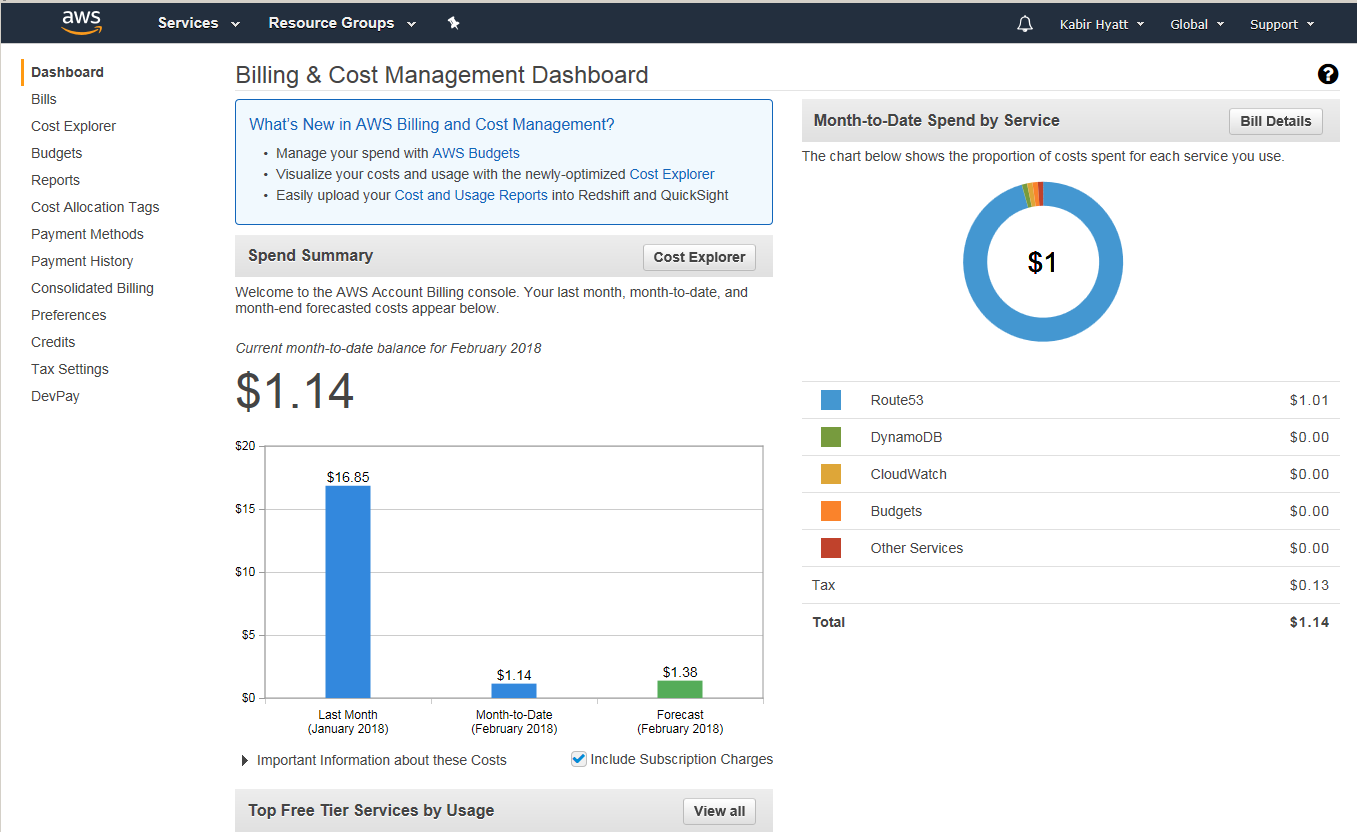The width and height of the screenshot is (1357, 832).
Task: Click the green Forecast bar
Action: point(680,689)
